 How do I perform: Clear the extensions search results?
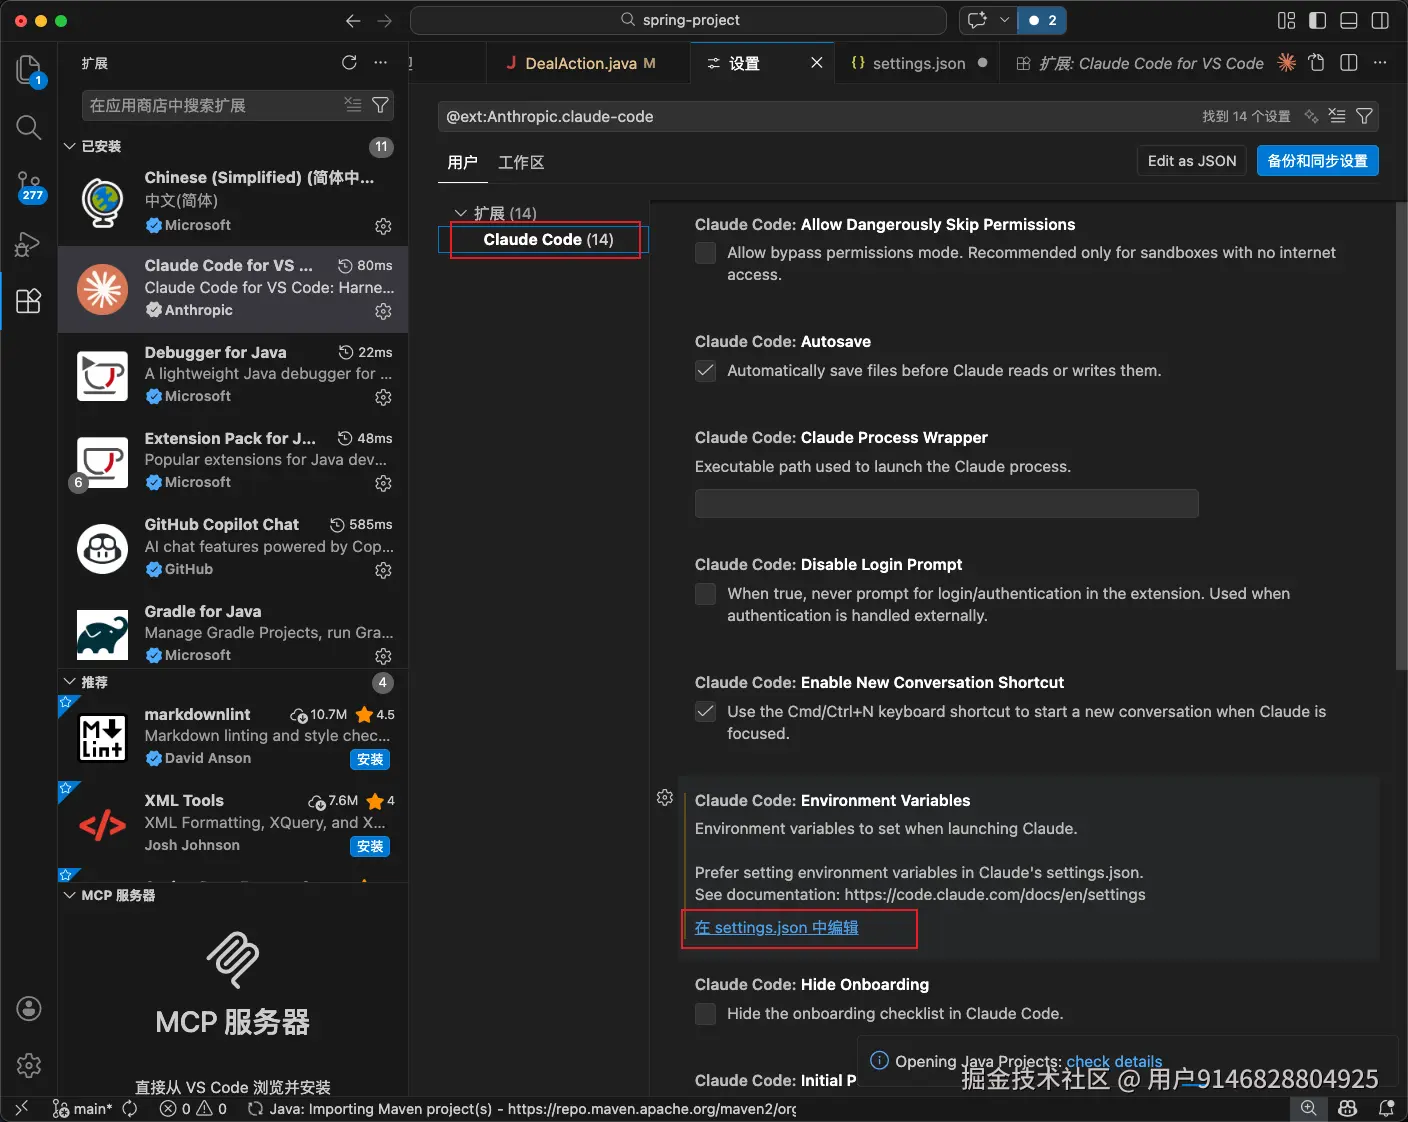pos(353,105)
